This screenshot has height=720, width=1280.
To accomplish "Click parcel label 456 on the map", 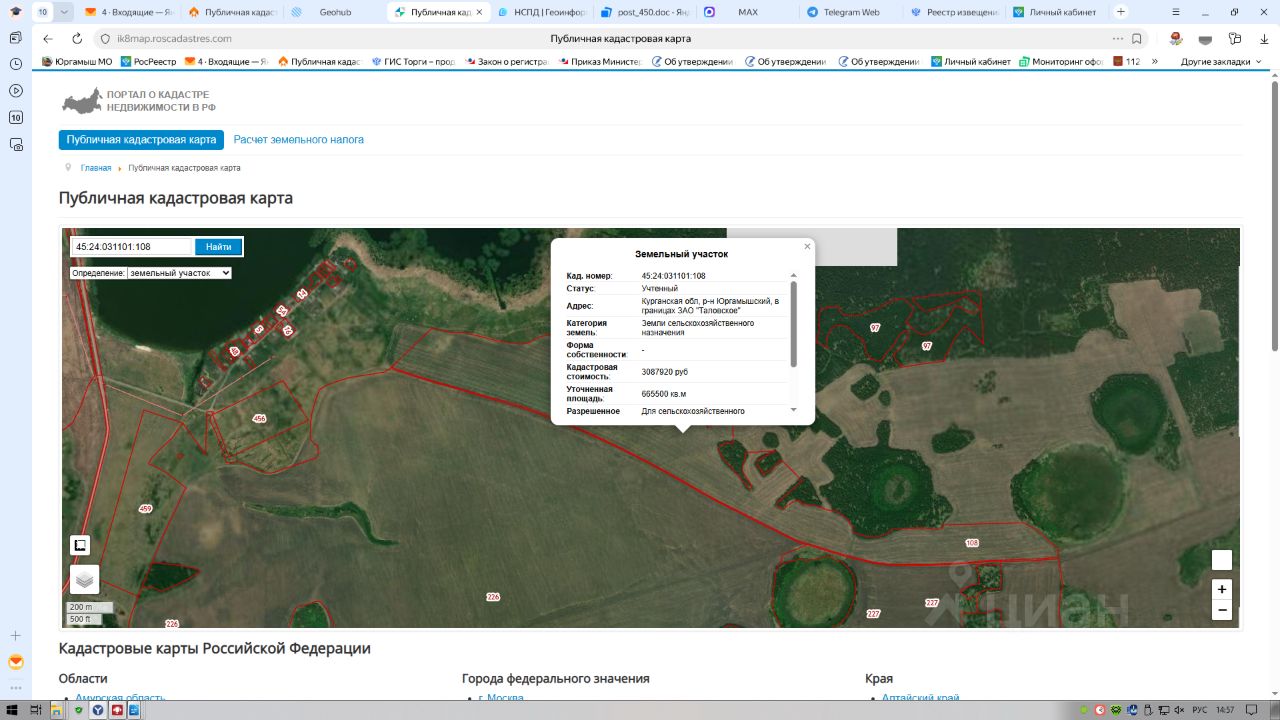I will pos(260,418).
